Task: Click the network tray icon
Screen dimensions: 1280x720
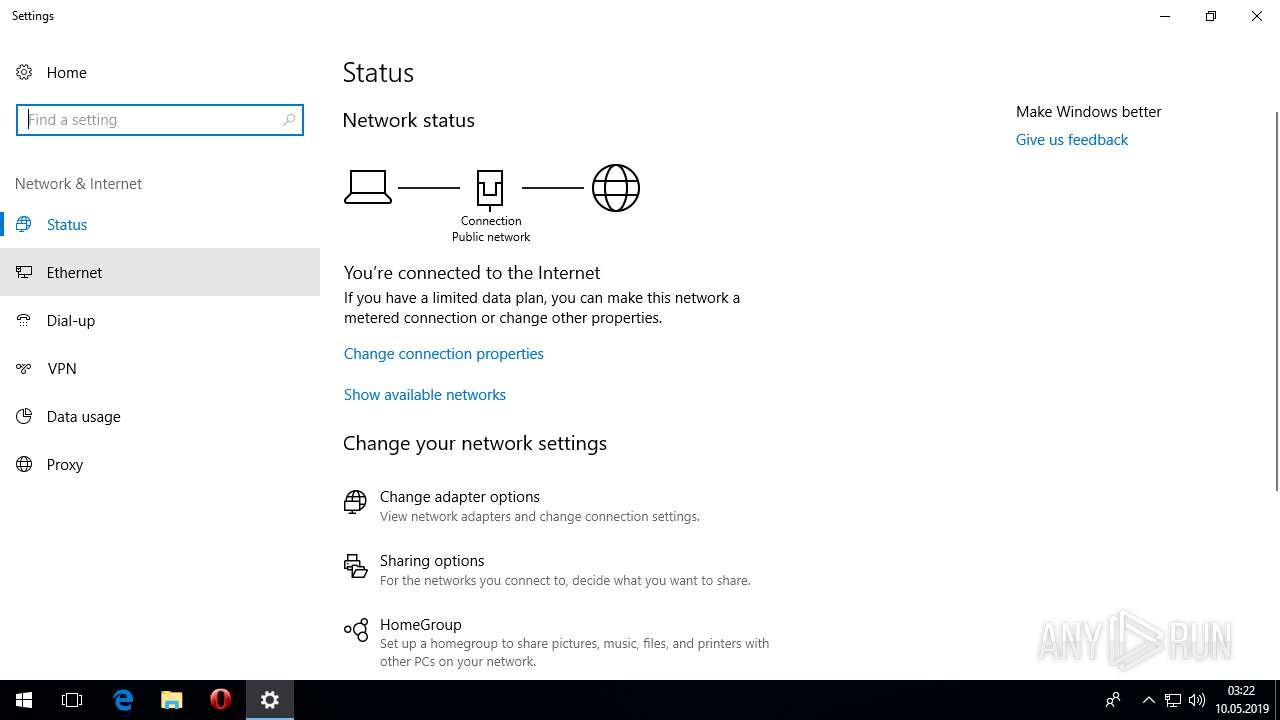Action: (1173, 700)
